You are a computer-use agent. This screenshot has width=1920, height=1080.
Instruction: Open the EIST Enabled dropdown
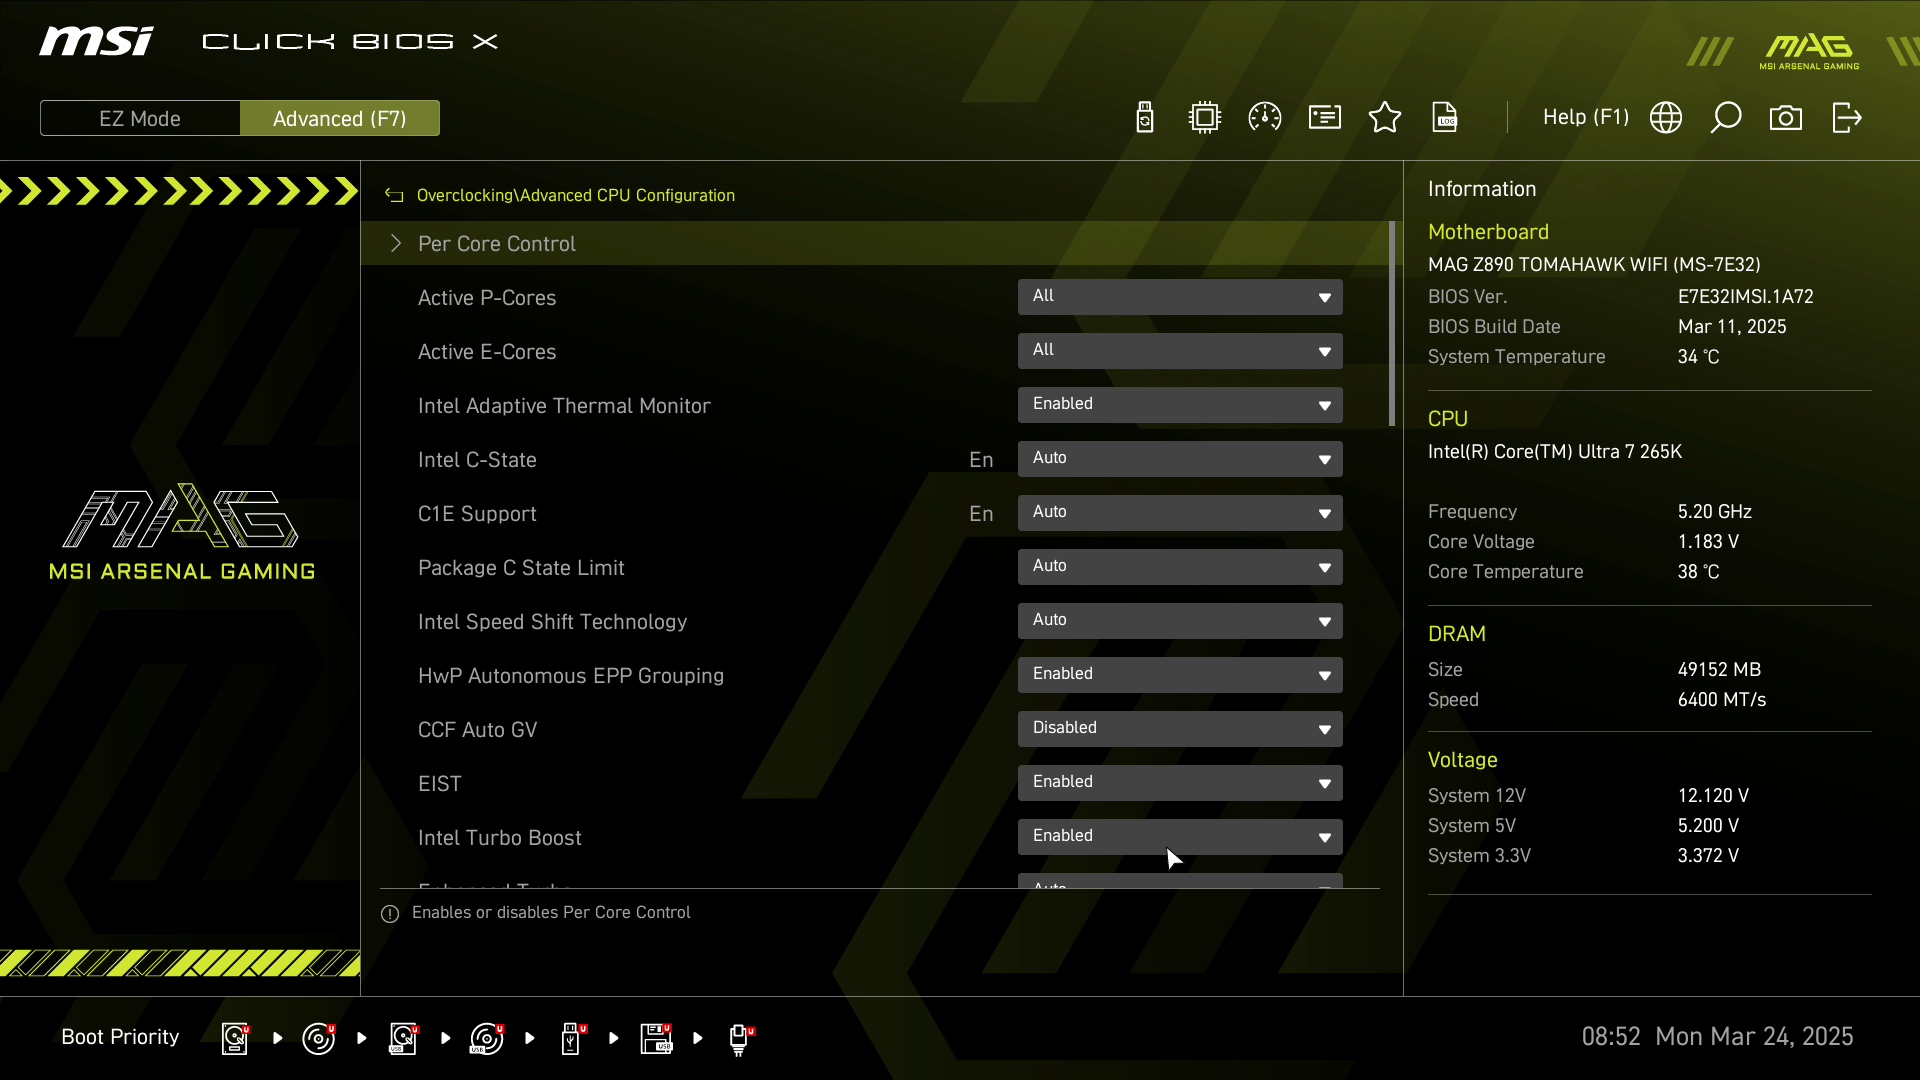(1180, 783)
